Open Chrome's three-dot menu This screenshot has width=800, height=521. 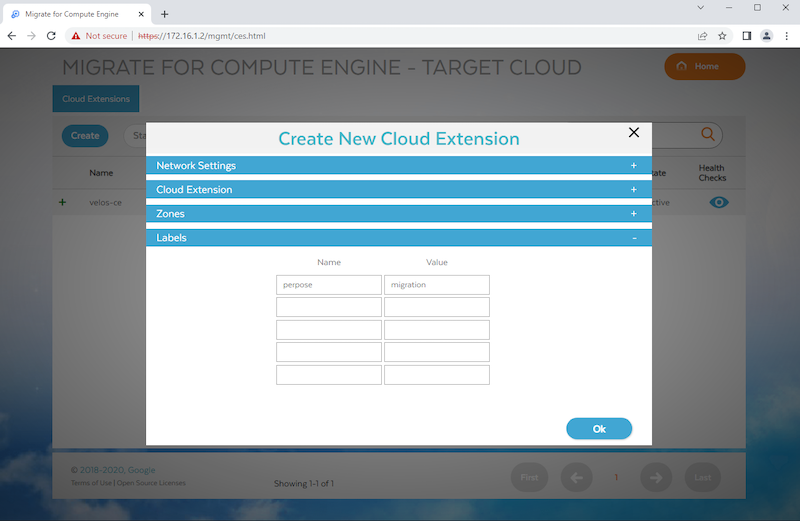point(786,35)
